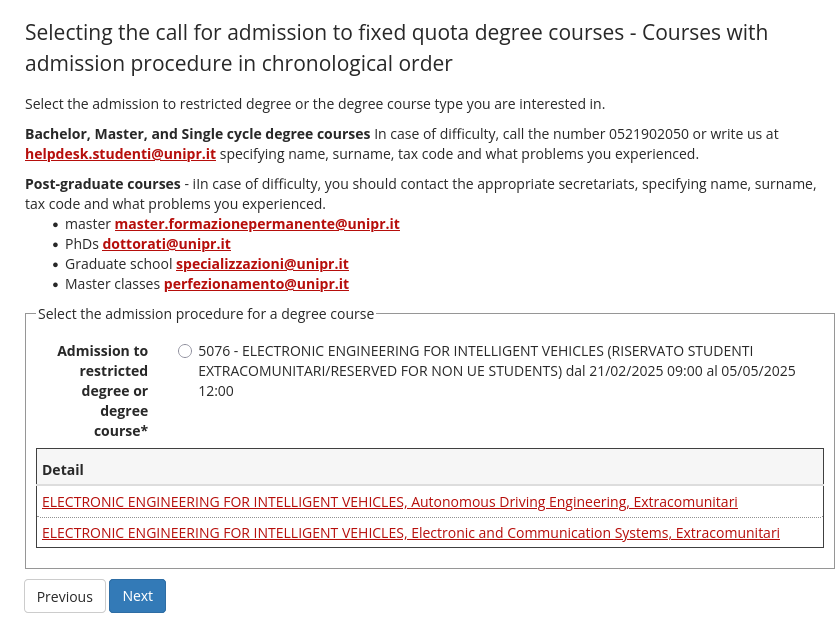Click the page heading about fixed quota courses
Screen dimensions: 839x623
396,48
